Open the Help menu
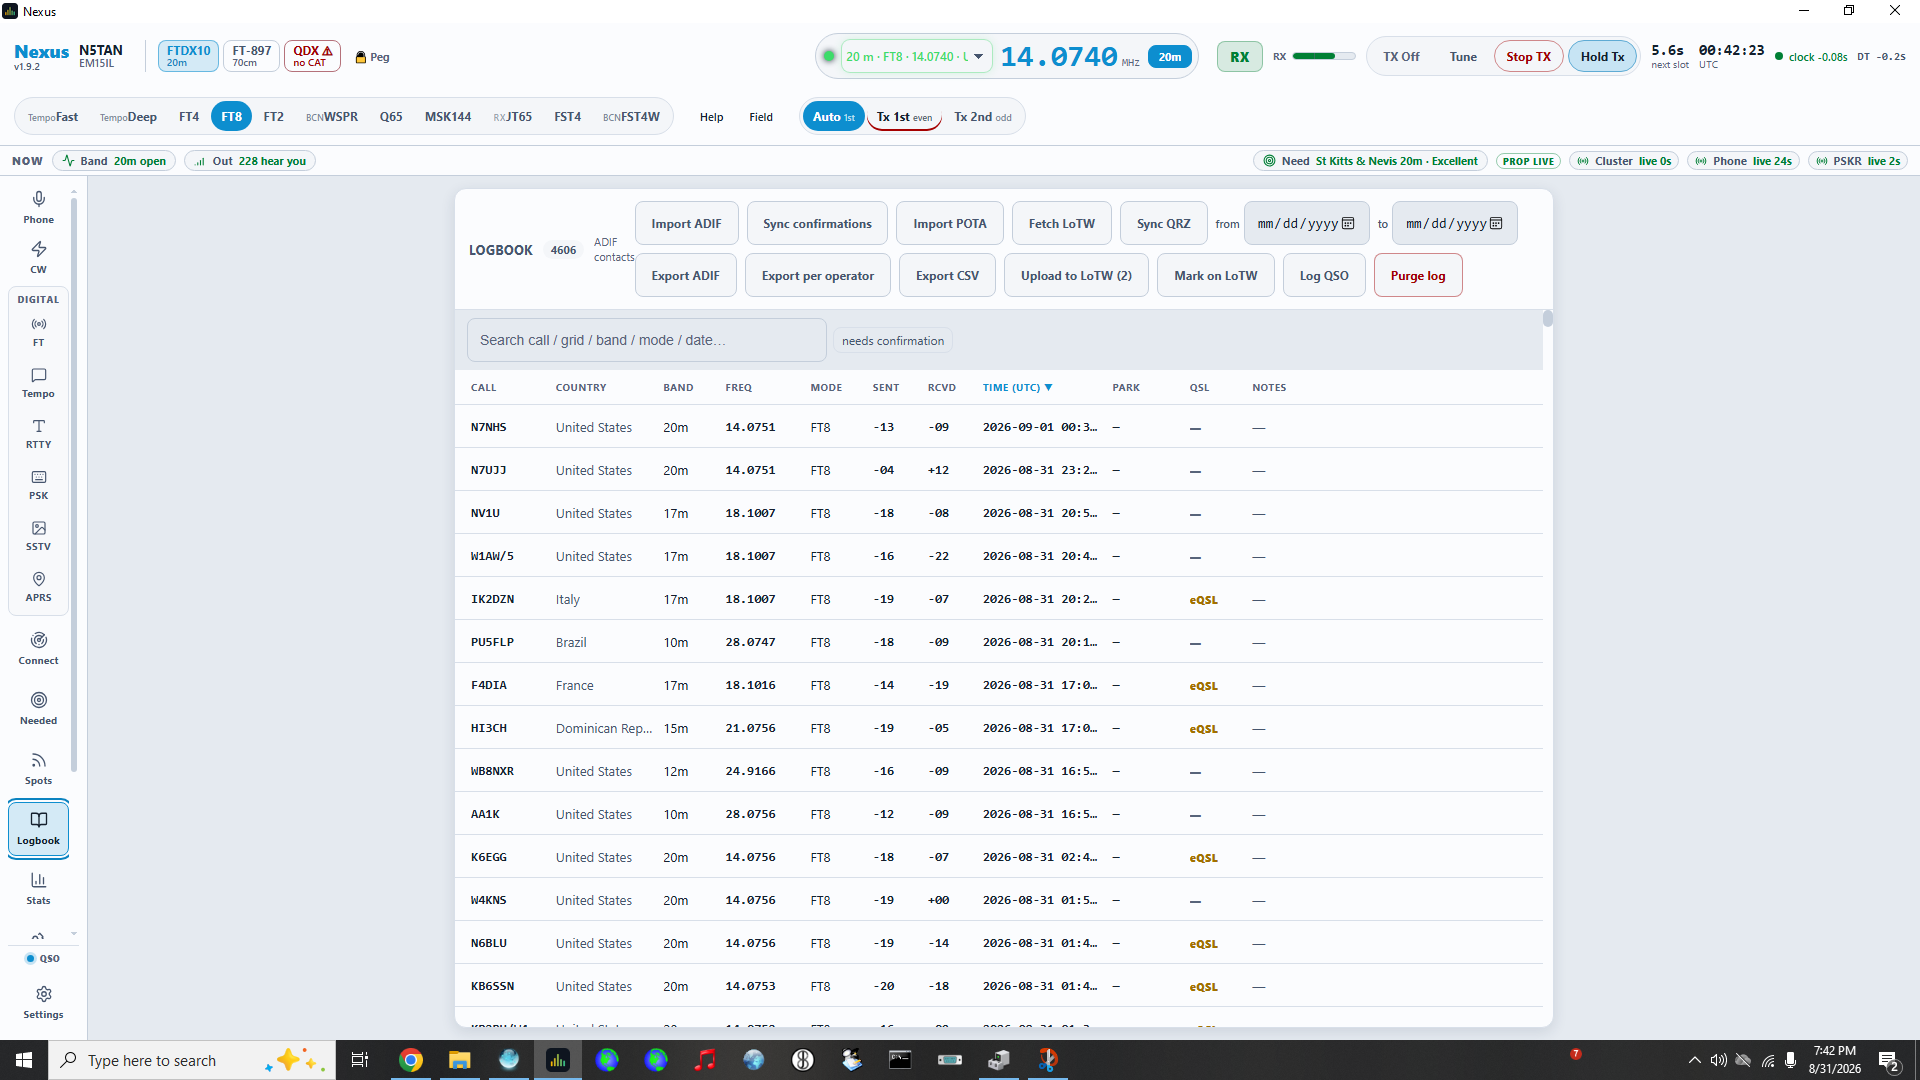1920x1080 pixels. 711,117
